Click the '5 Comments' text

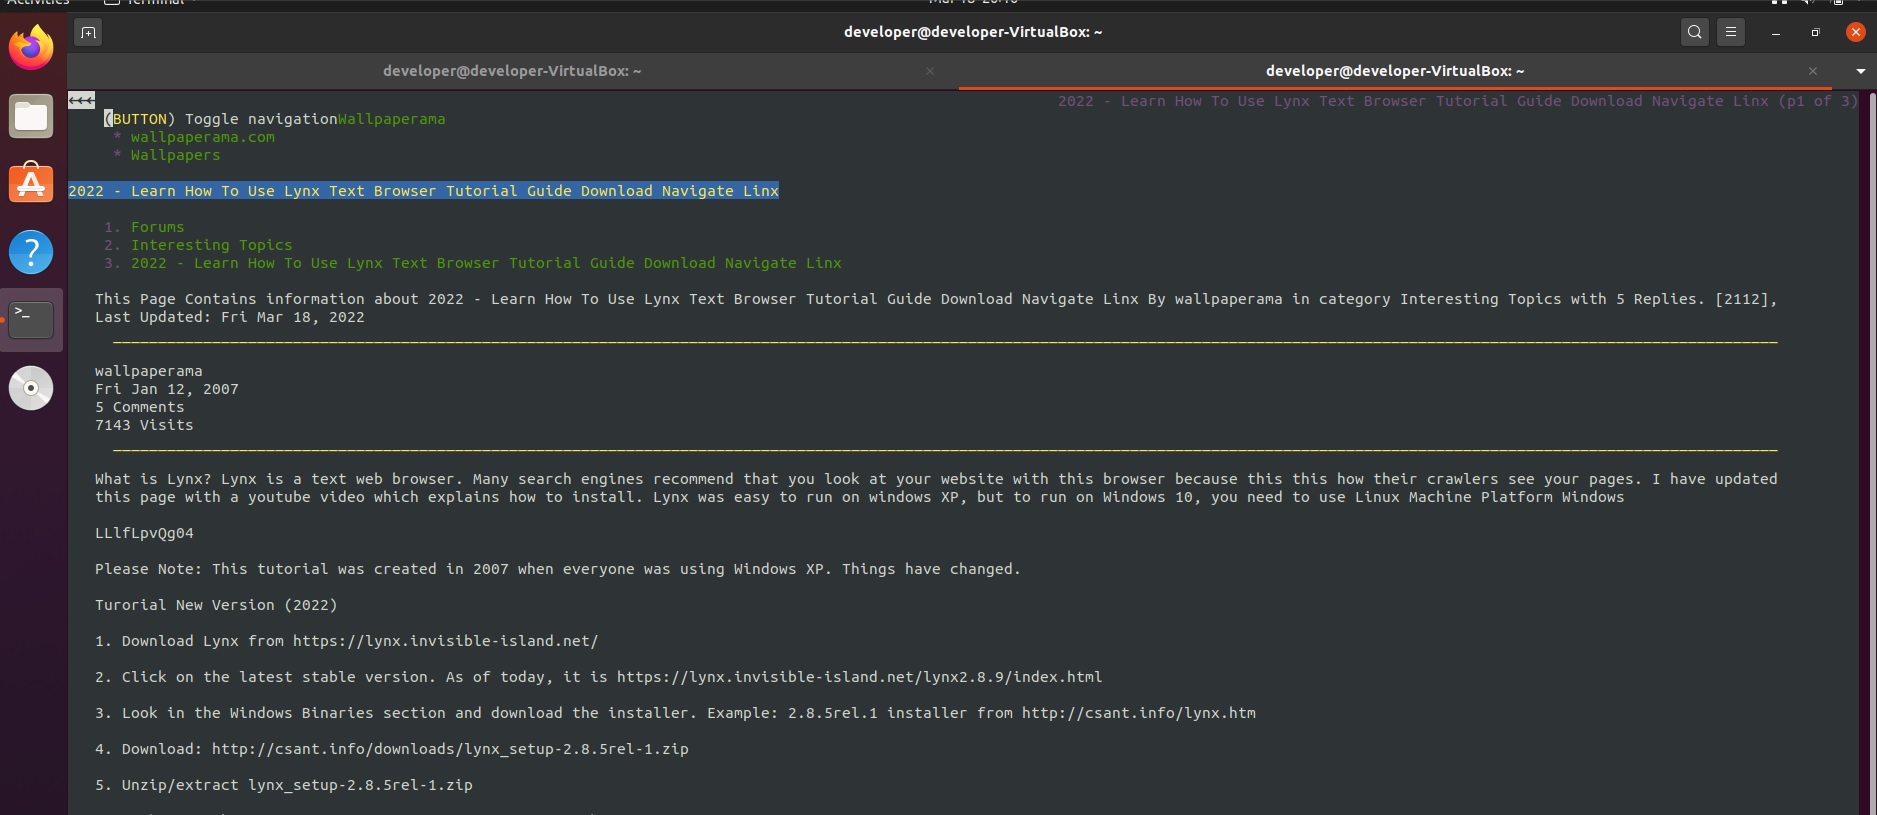tap(140, 407)
